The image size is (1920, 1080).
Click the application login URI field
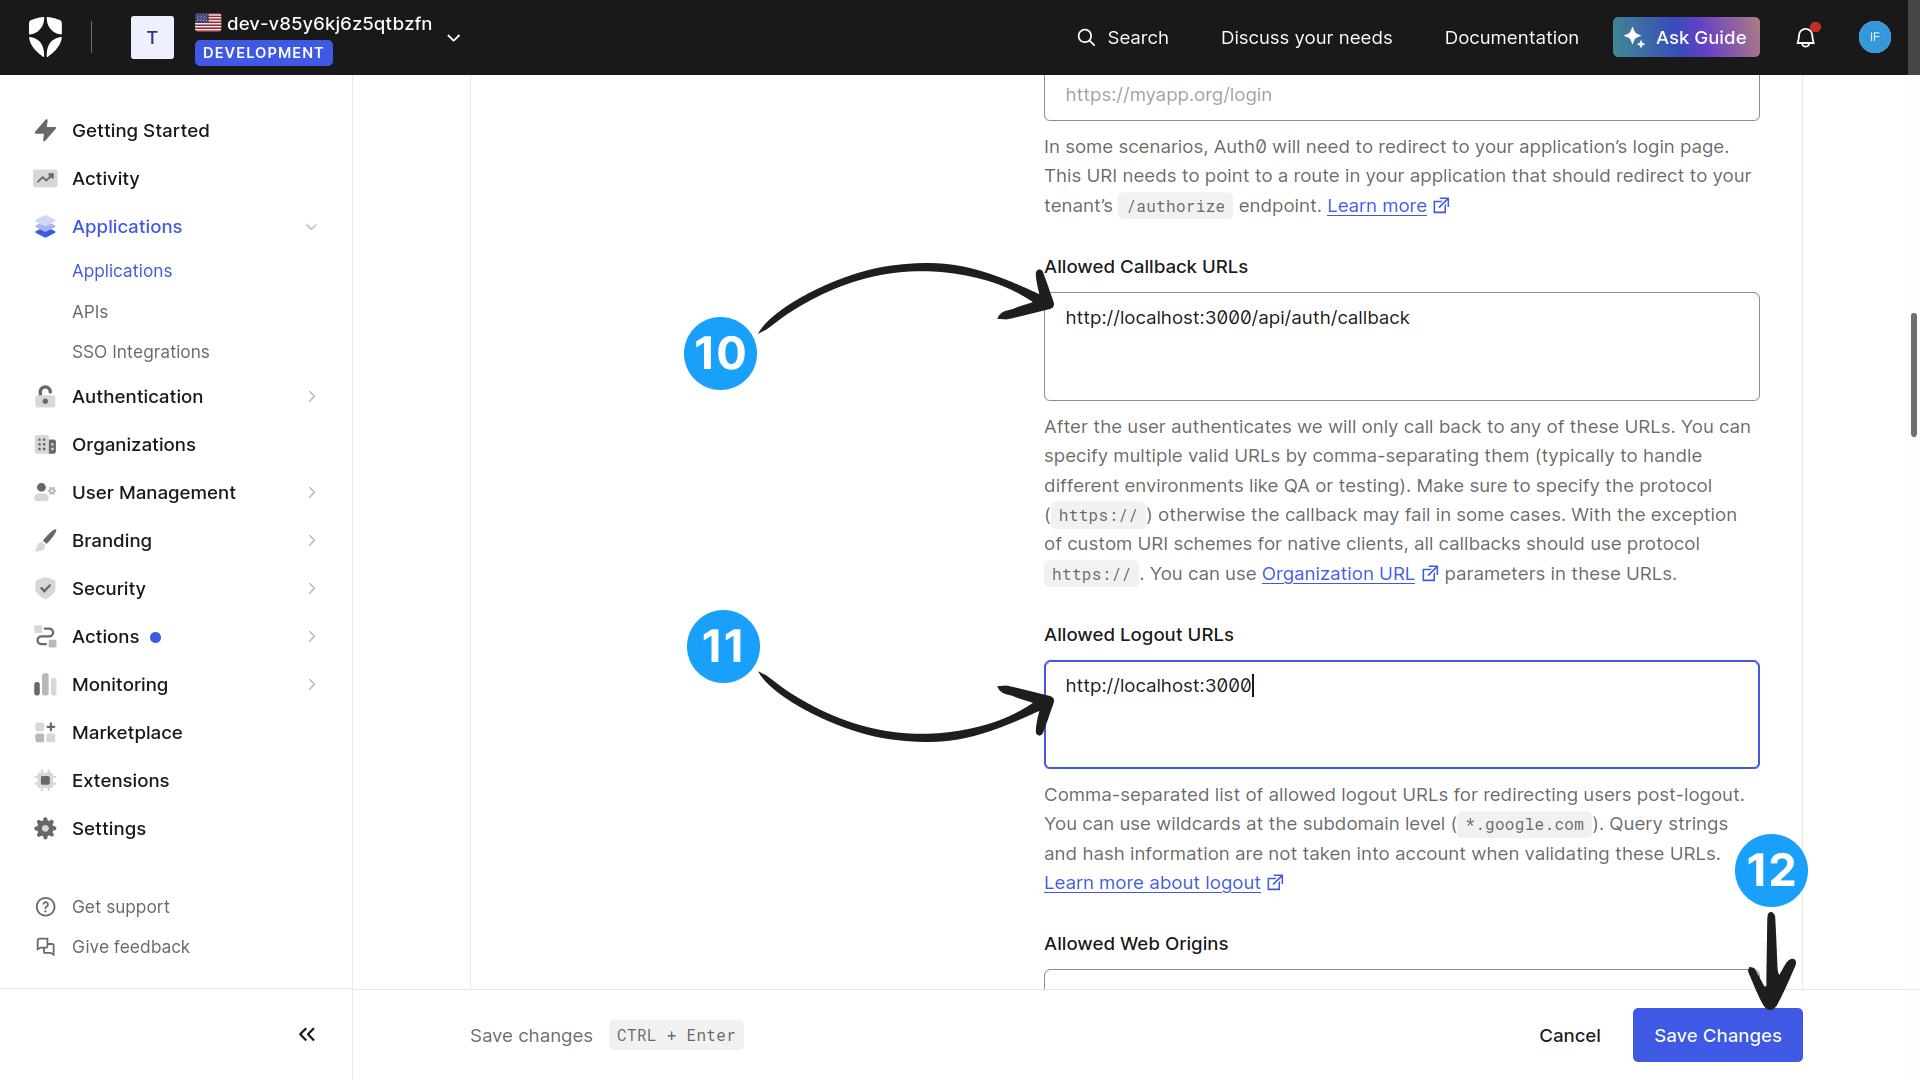tap(1401, 96)
